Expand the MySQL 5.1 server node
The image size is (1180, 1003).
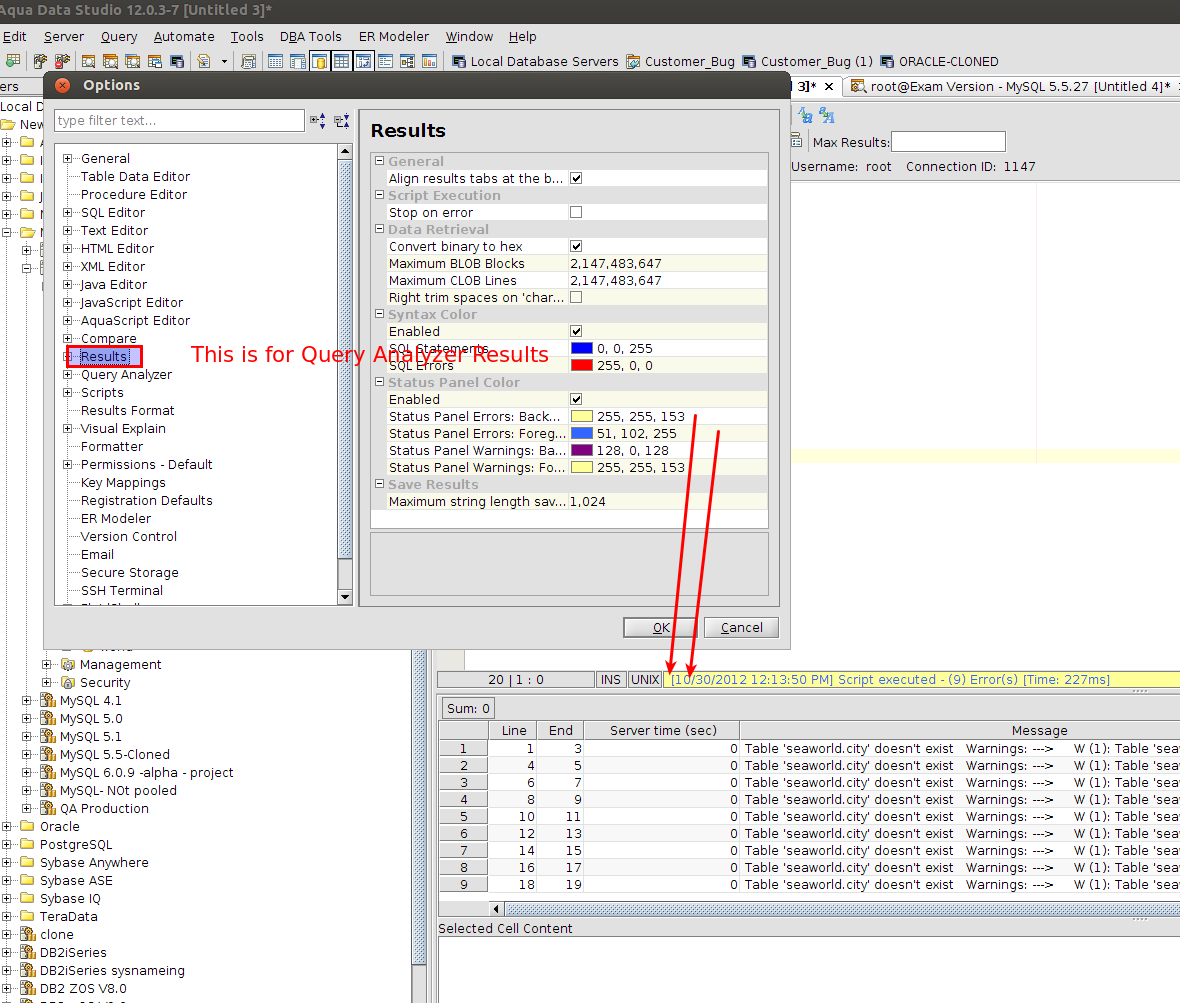coord(26,736)
